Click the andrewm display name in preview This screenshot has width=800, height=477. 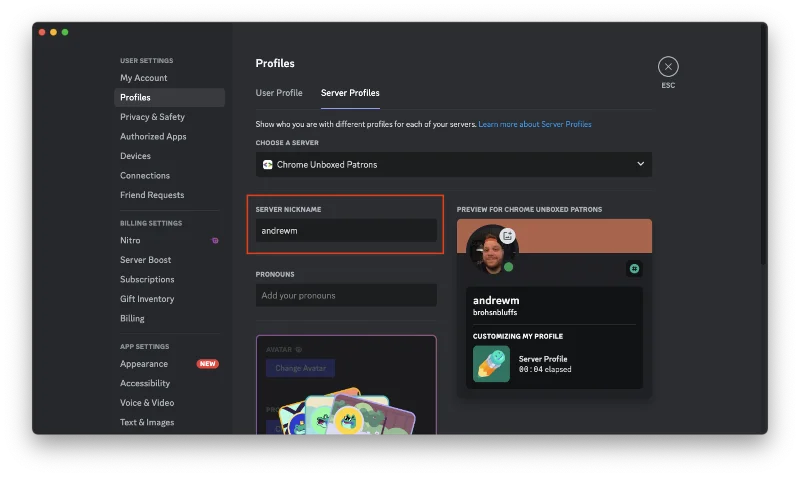496,300
